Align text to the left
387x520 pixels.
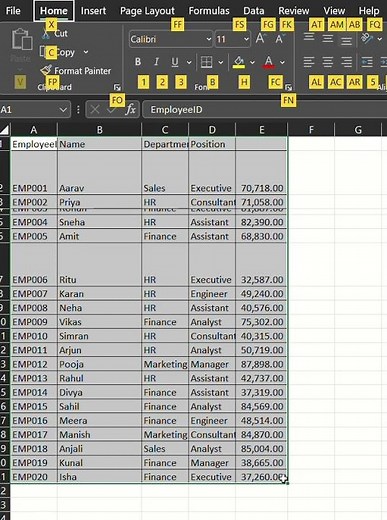(x=309, y=62)
